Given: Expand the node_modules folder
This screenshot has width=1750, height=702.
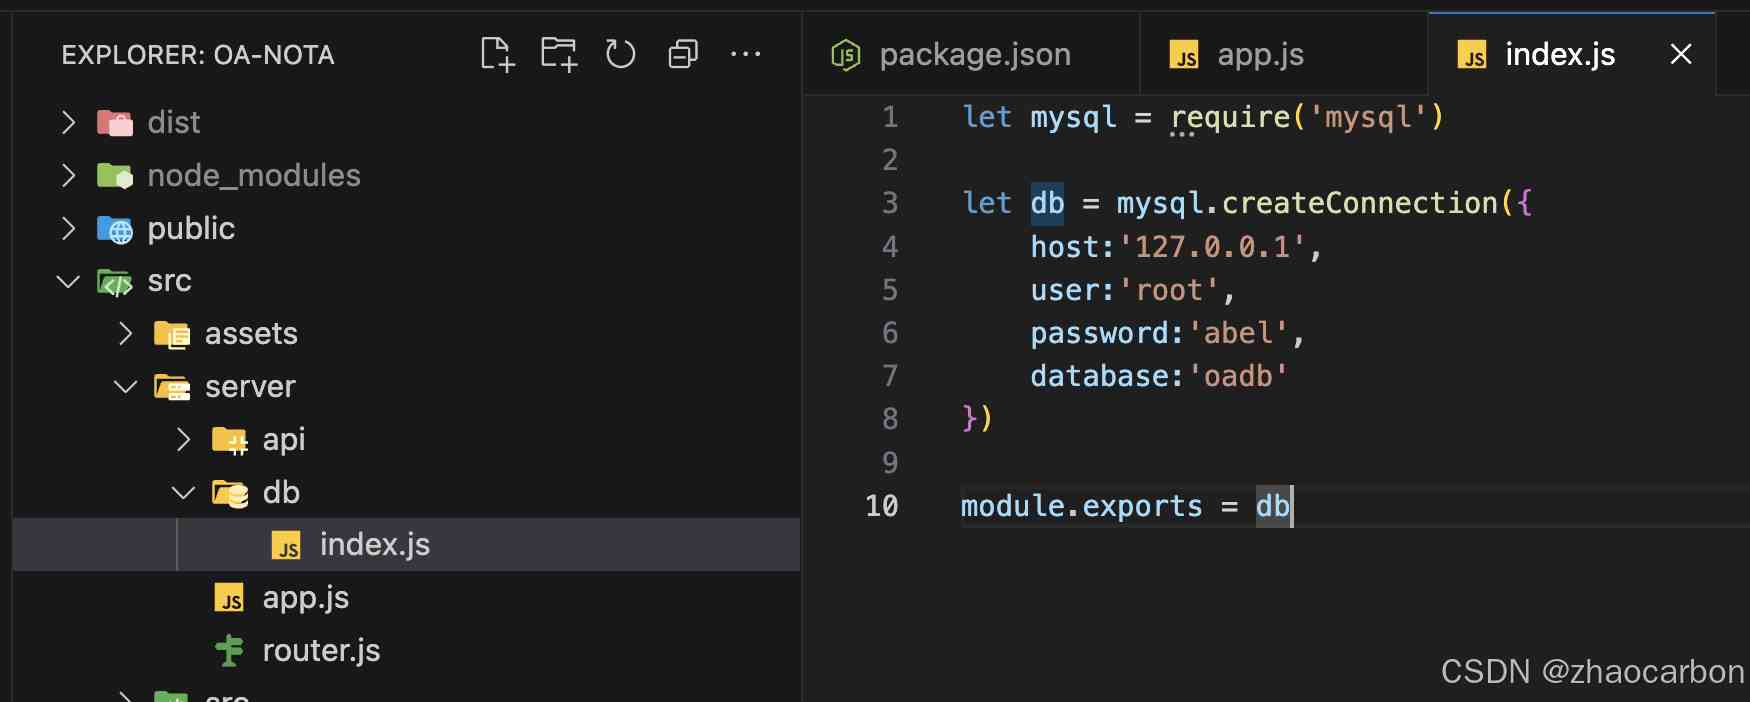Looking at the screenshot, I should click(68, 176).
